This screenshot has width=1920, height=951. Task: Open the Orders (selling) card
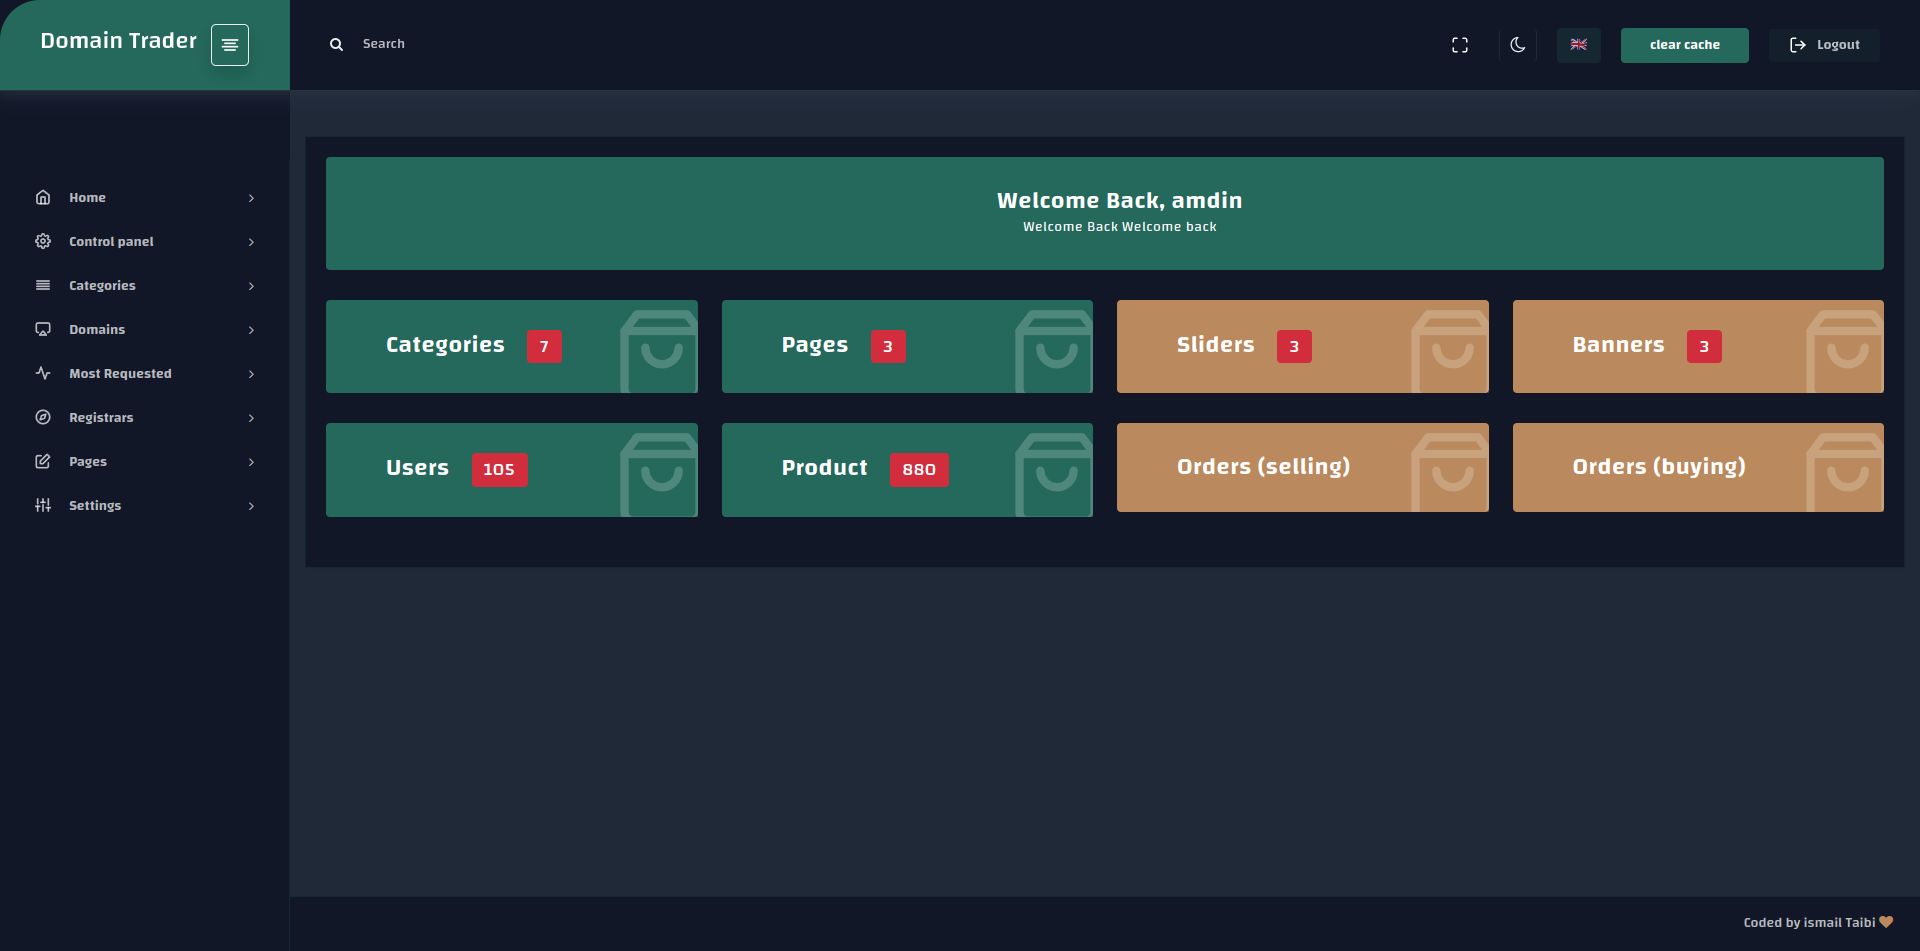[x=1302, y=467]
